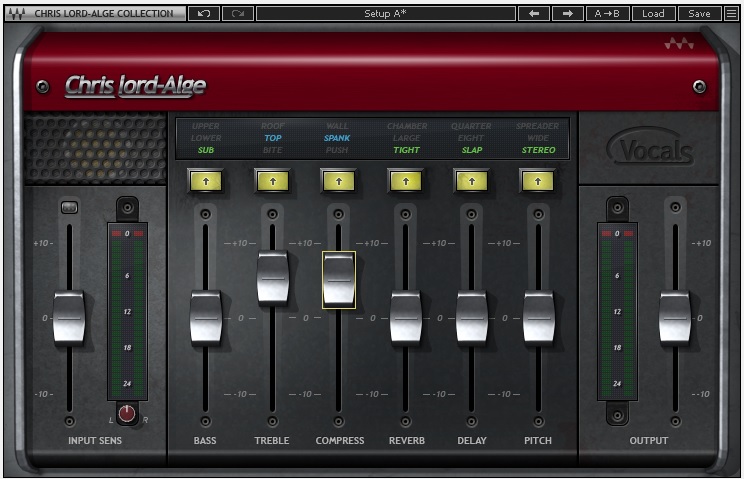The width and height of the screenshot is (744, 479).
Task: Click the Undo arrow button
Action: 204,13
